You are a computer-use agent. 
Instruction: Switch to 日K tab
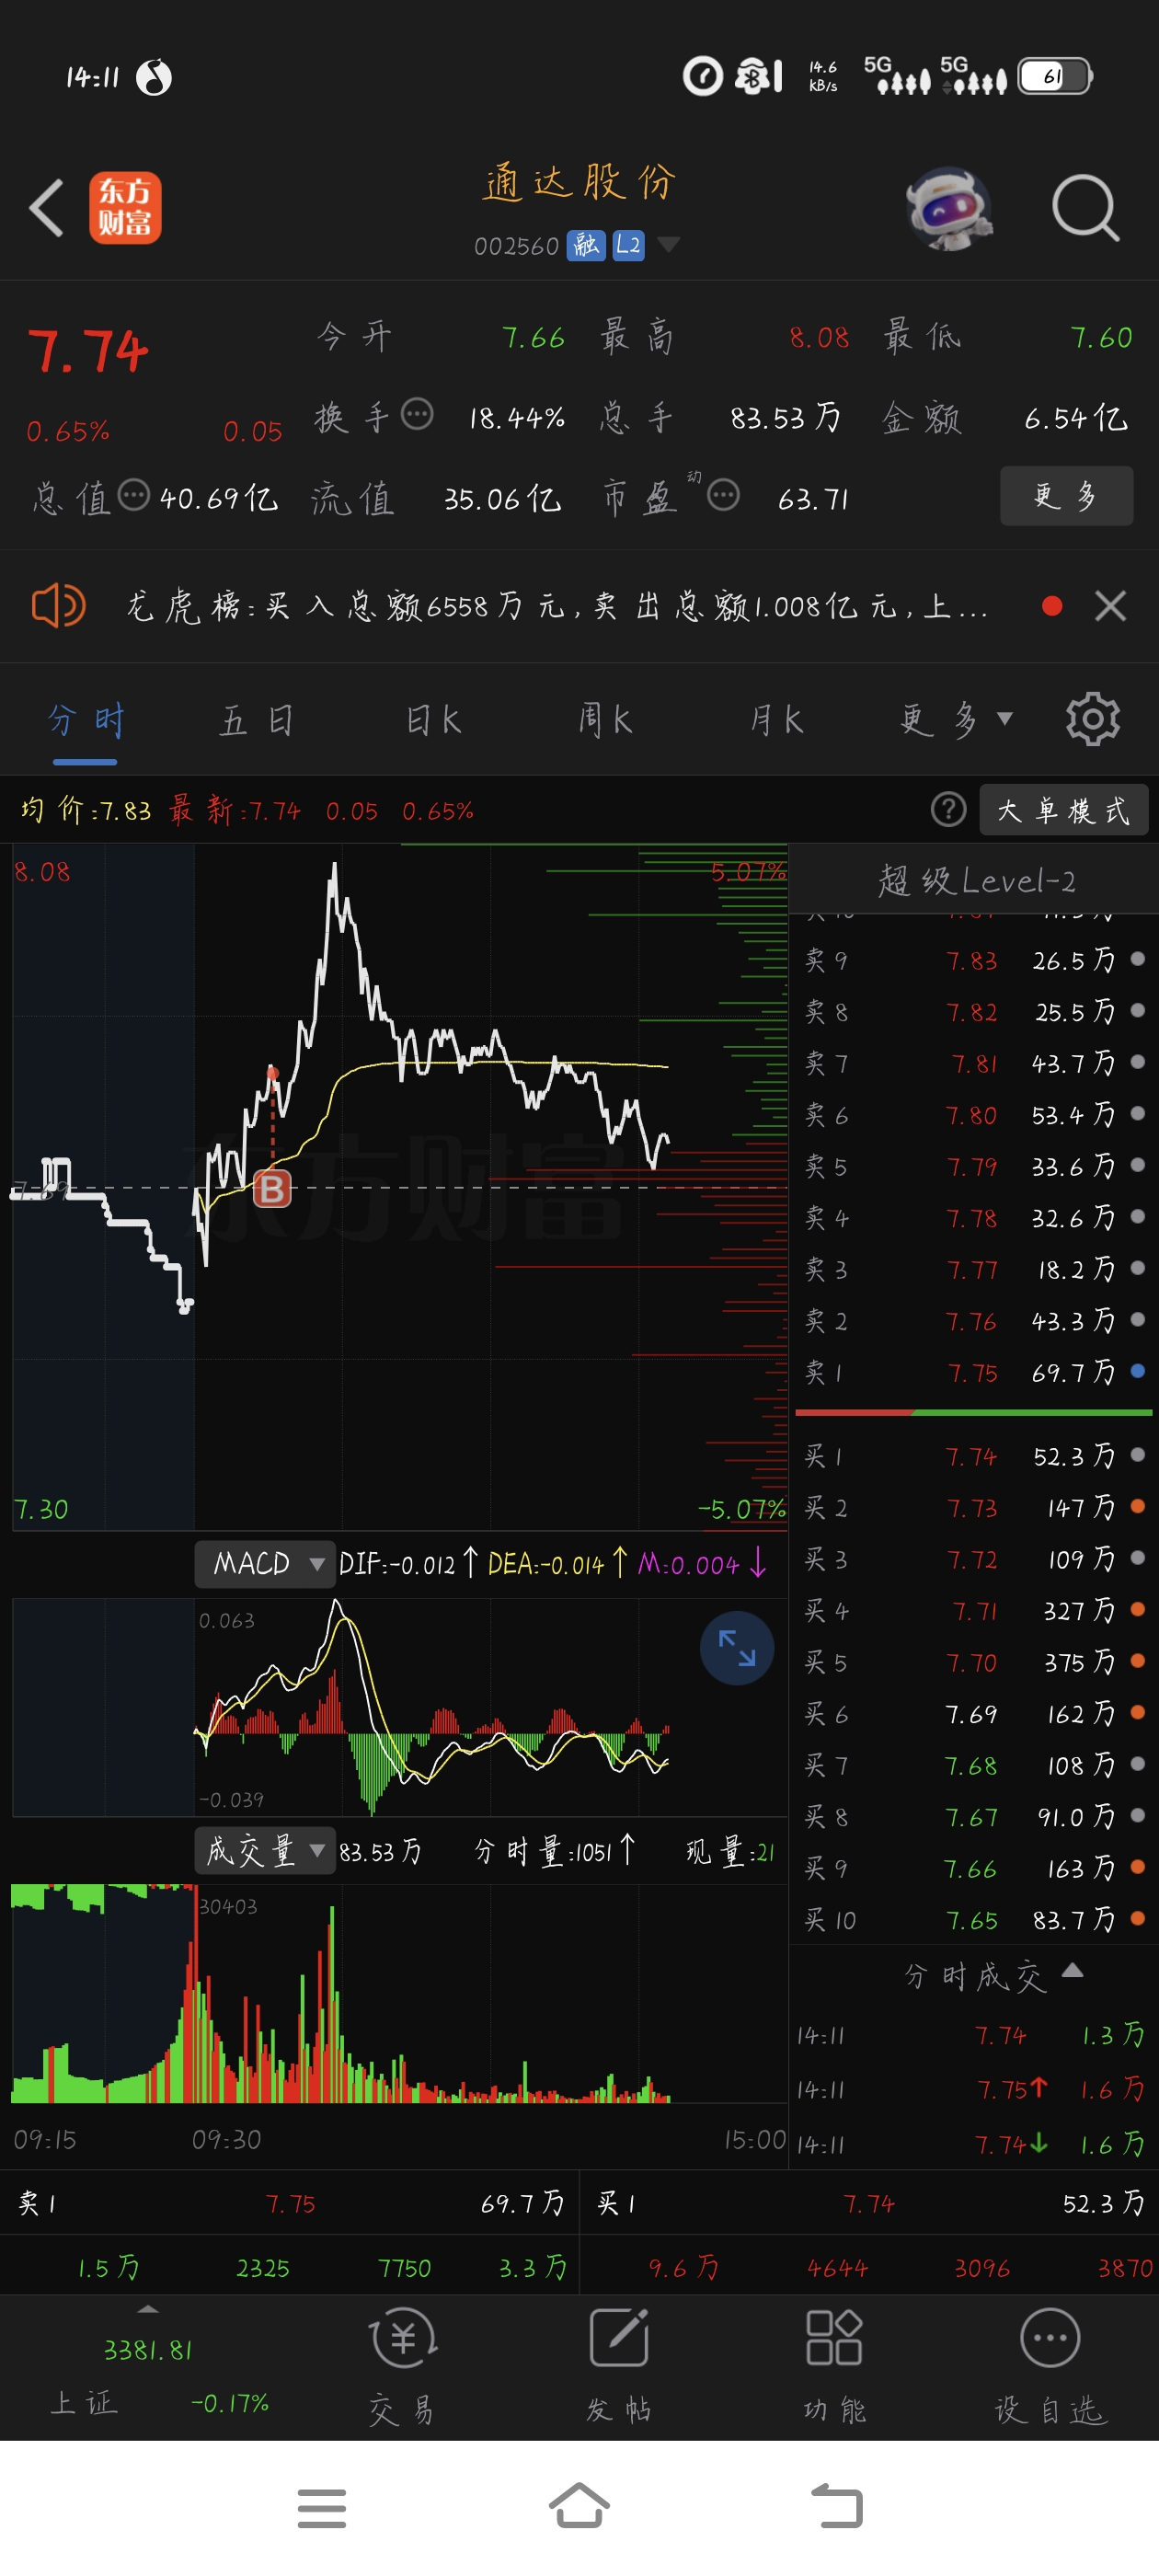[433, 720]
